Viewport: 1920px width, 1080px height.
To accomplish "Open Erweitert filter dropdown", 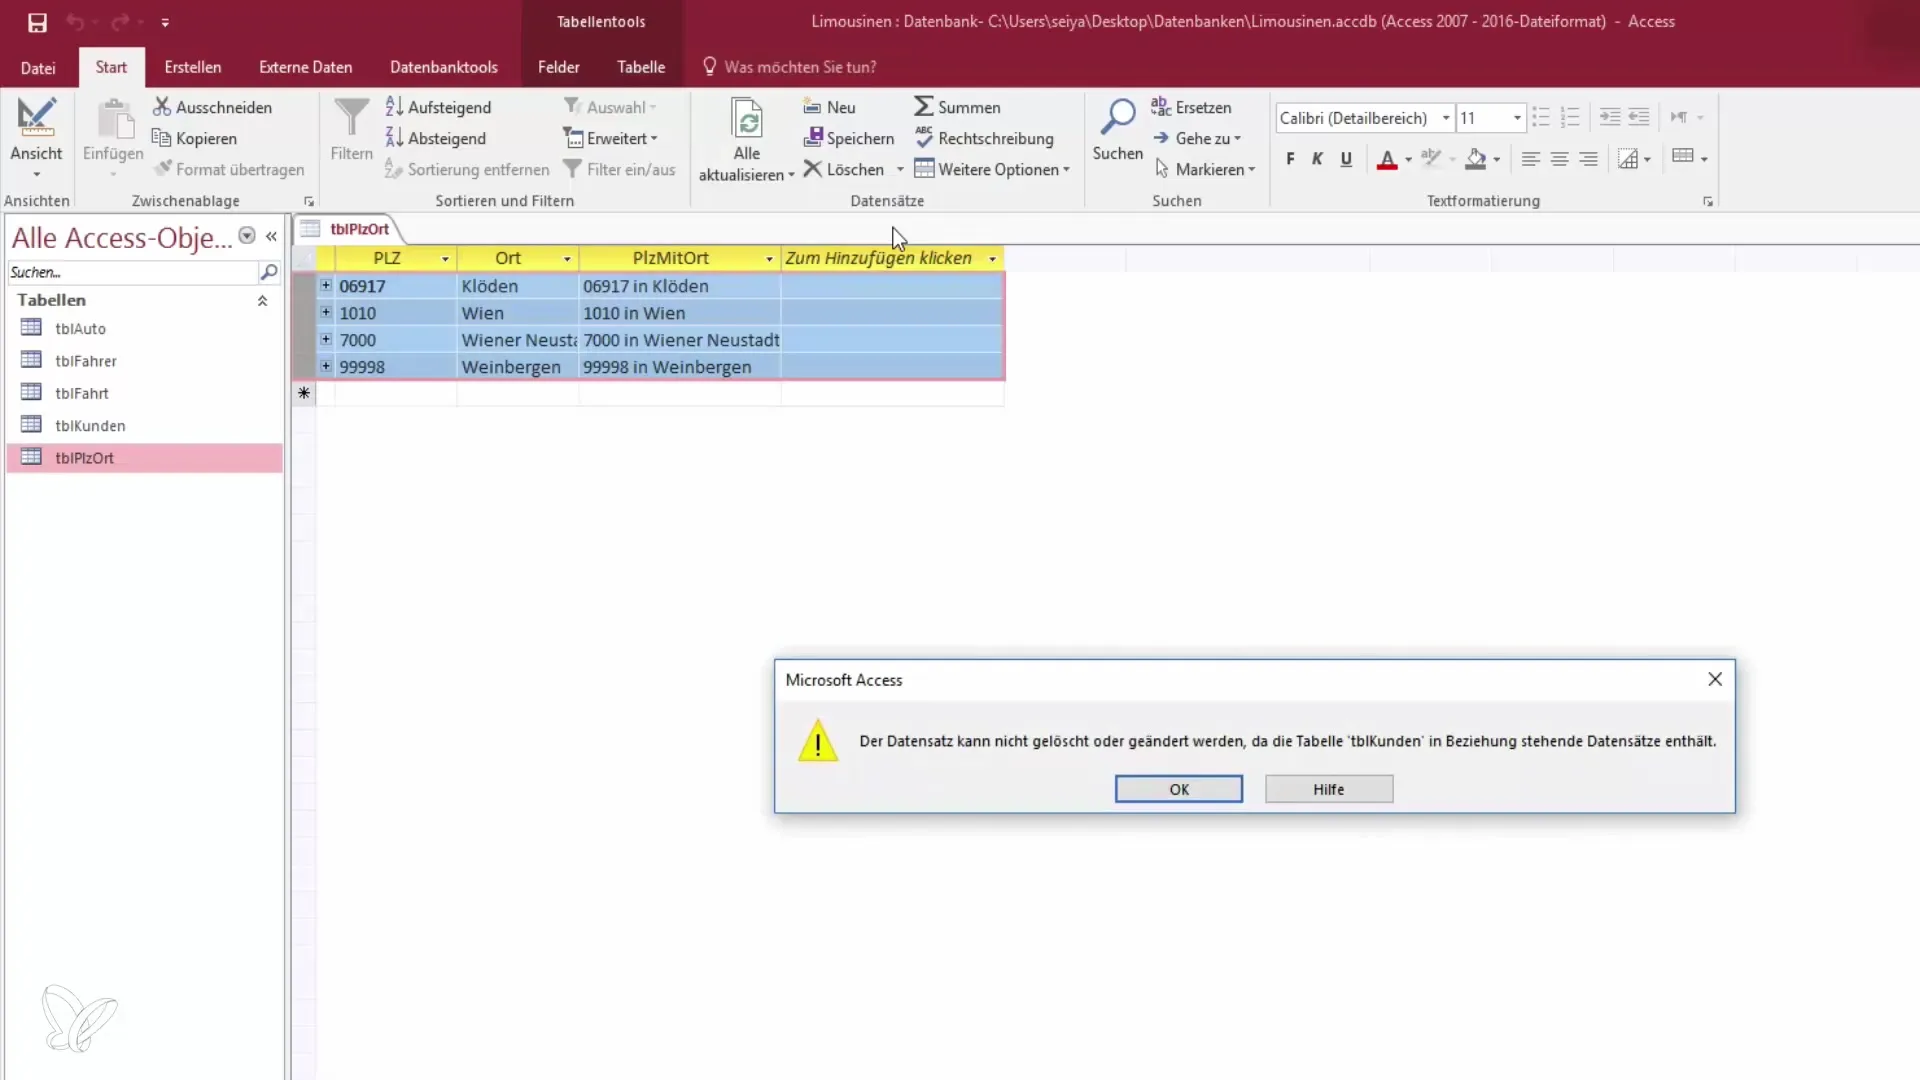I will point(611,138).
